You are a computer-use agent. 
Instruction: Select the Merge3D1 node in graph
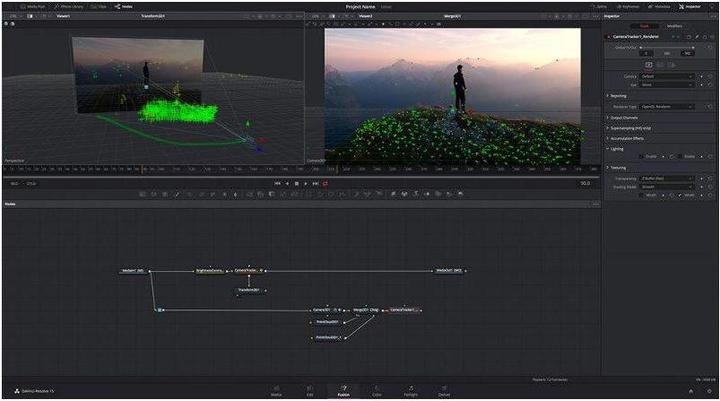[x=366, y=310]
